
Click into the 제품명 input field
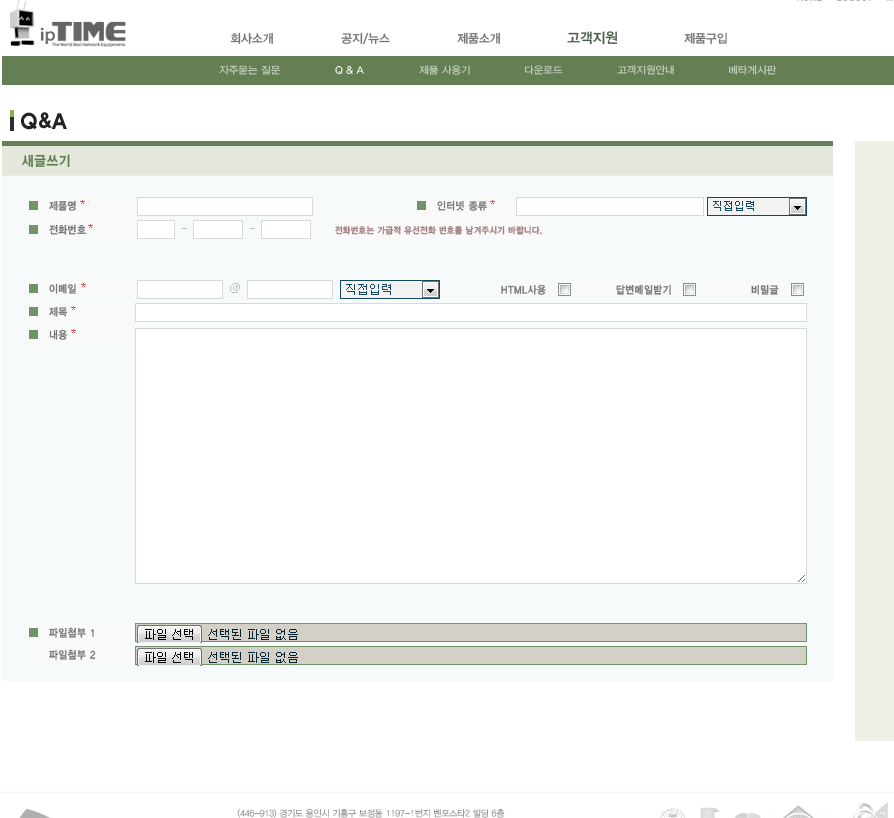[225, 206]
